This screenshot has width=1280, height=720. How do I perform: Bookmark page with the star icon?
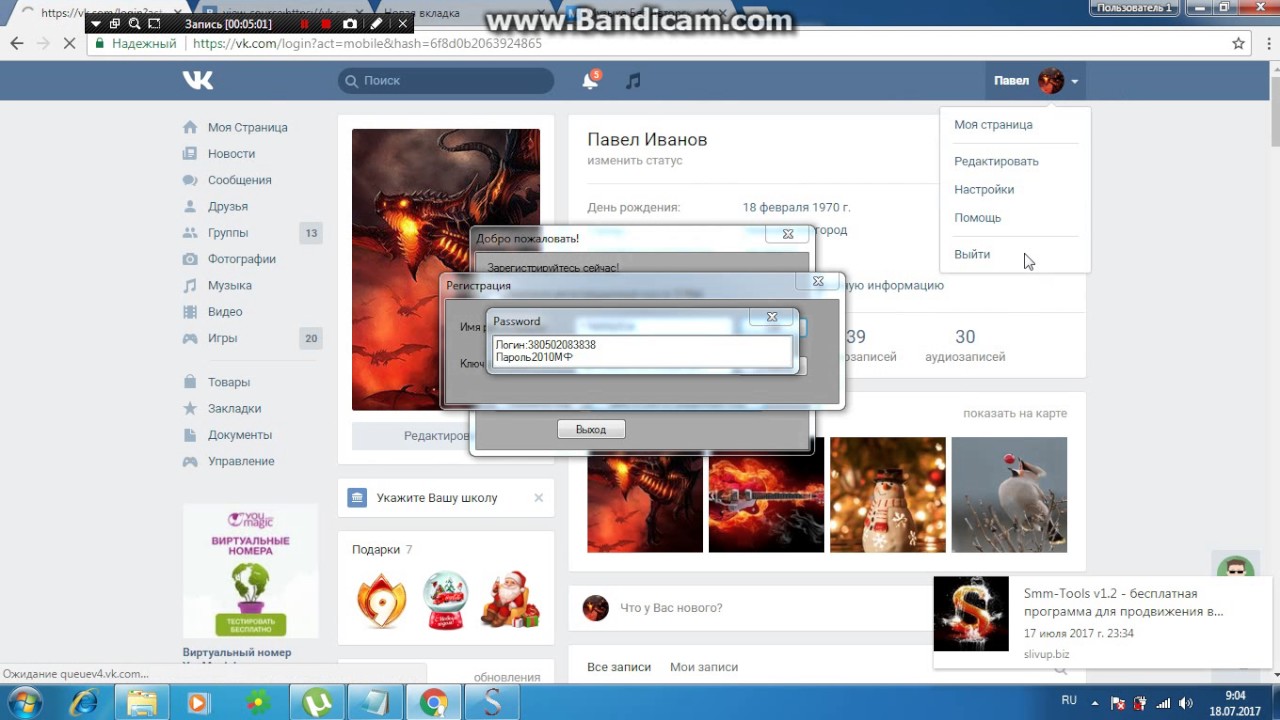click(x=1238, y=44)
